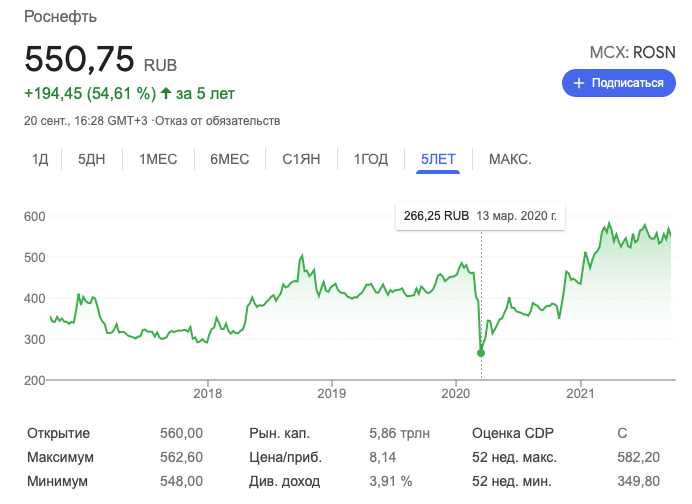This screenshot has height=504, width=692.
Task: Click the 2019 x-axis label
Action: [331, 394]
